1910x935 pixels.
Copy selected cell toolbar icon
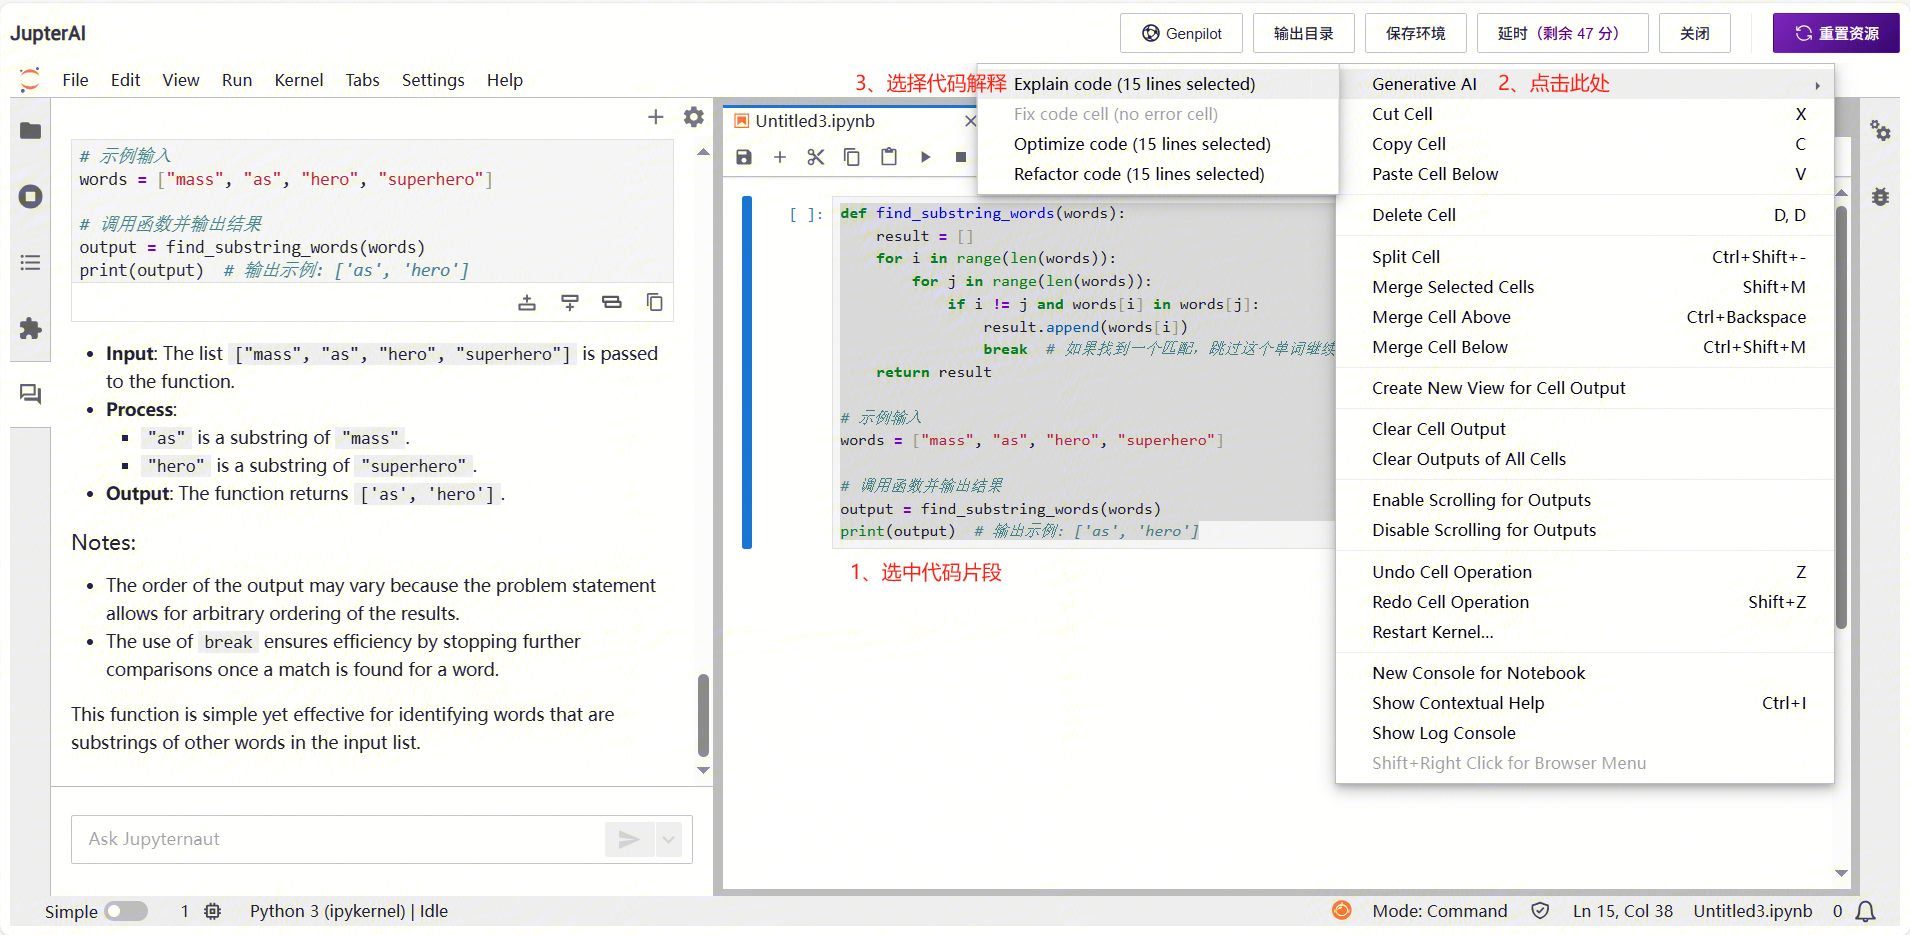852,157
